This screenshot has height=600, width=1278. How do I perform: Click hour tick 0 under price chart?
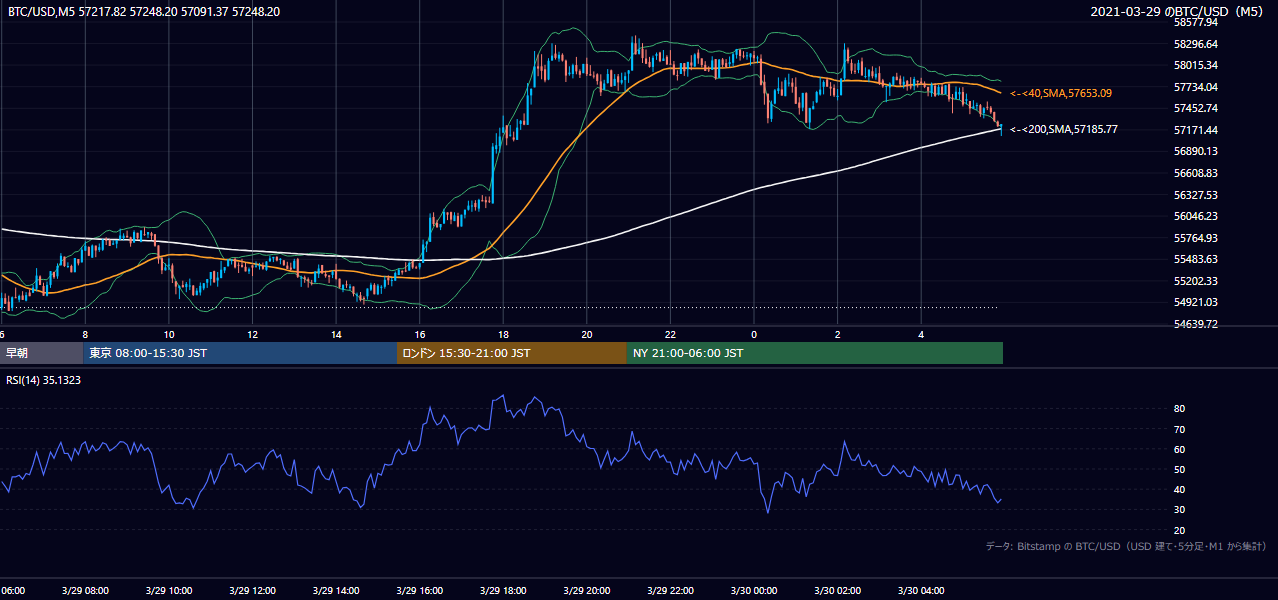tap(754, 334)
